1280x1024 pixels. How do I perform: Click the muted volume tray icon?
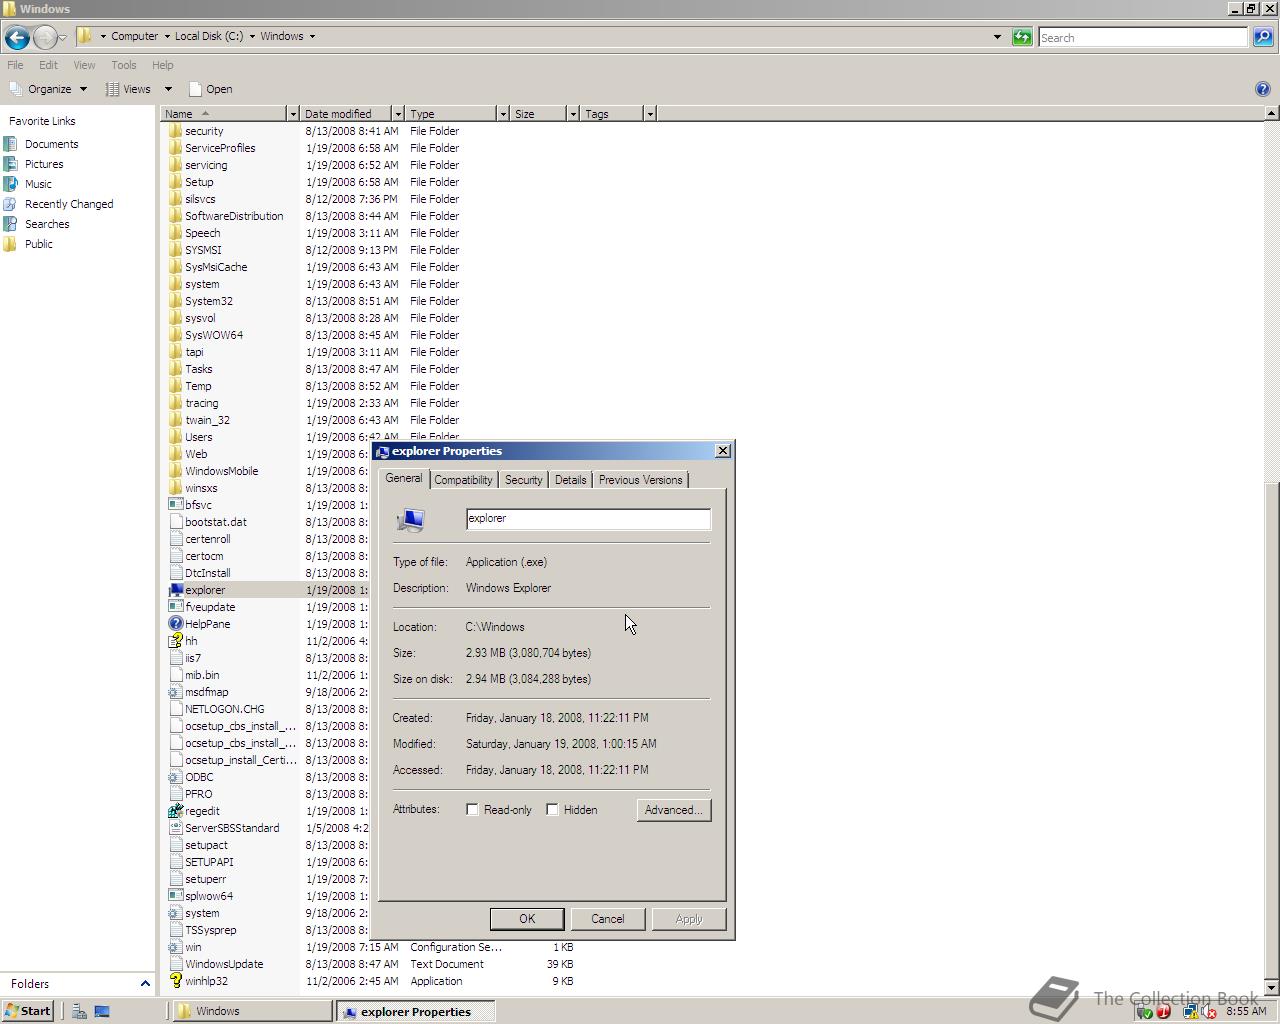click(1209, 1012)
